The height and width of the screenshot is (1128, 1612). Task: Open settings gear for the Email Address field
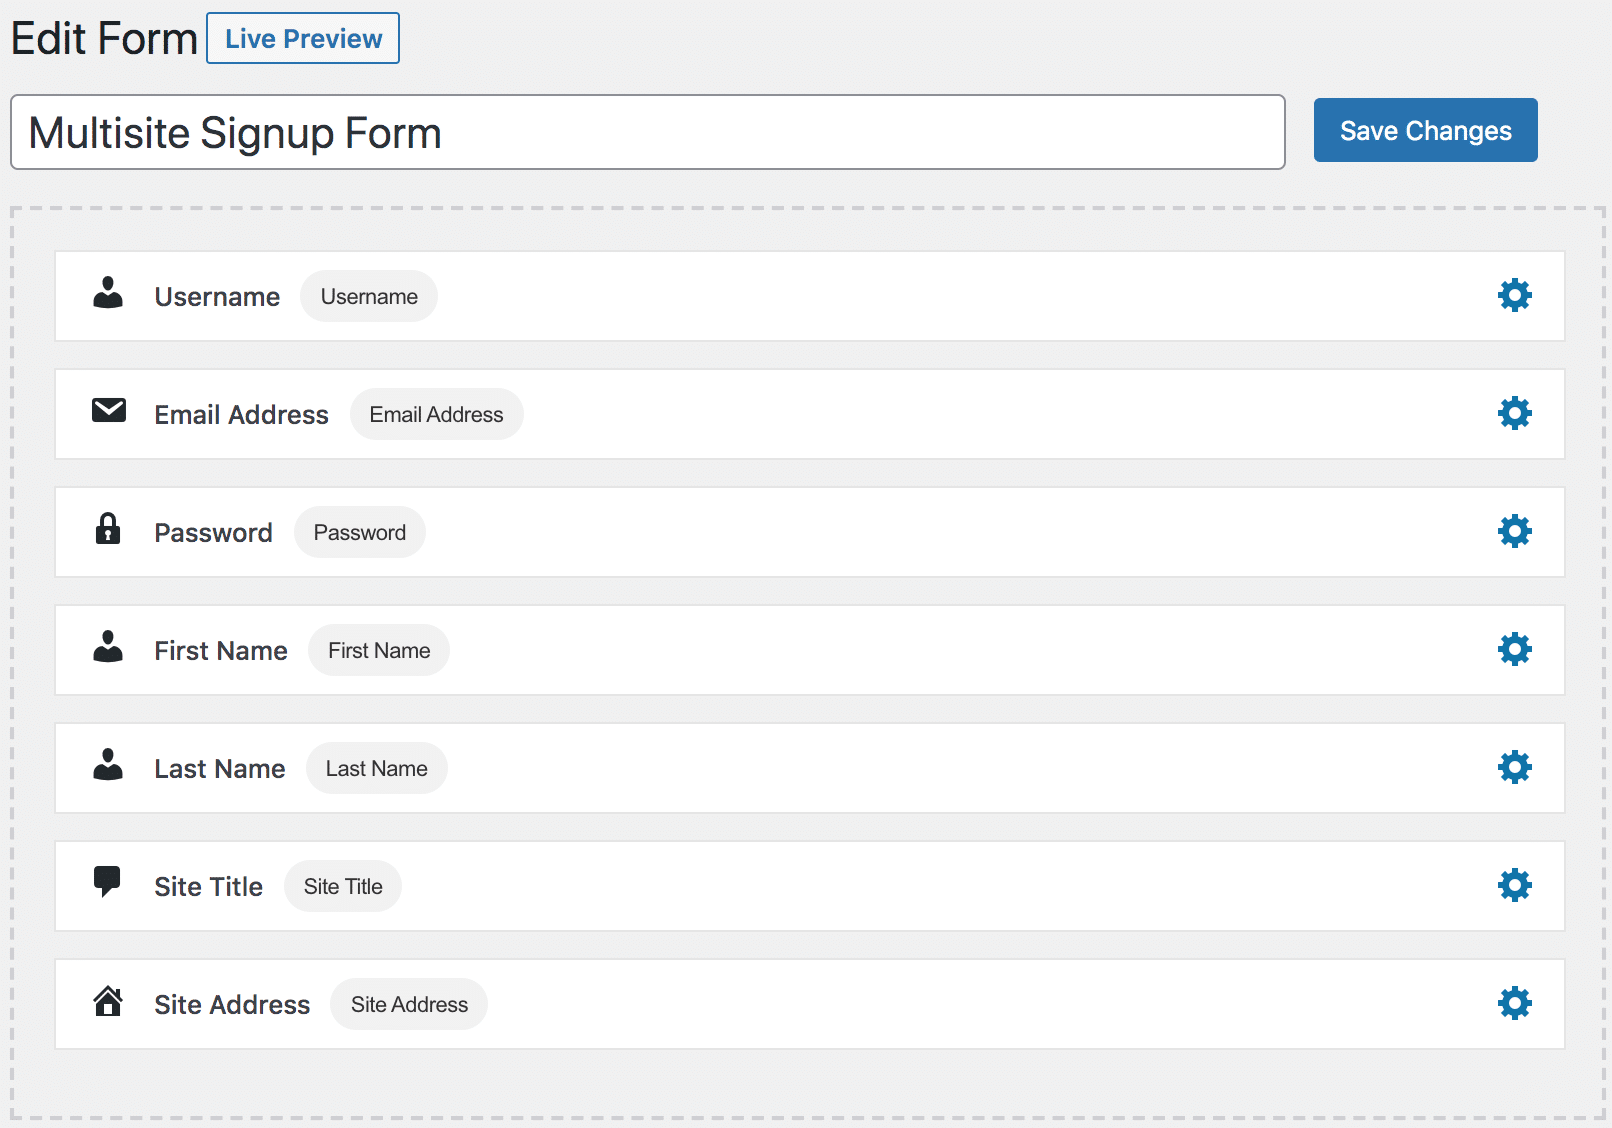click(x=1514, y=413)
